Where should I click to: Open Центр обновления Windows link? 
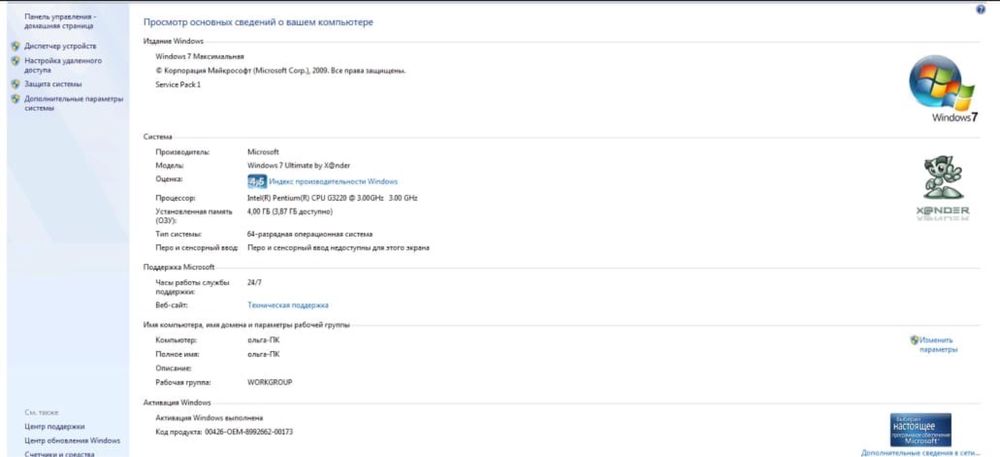coord(72,440)
